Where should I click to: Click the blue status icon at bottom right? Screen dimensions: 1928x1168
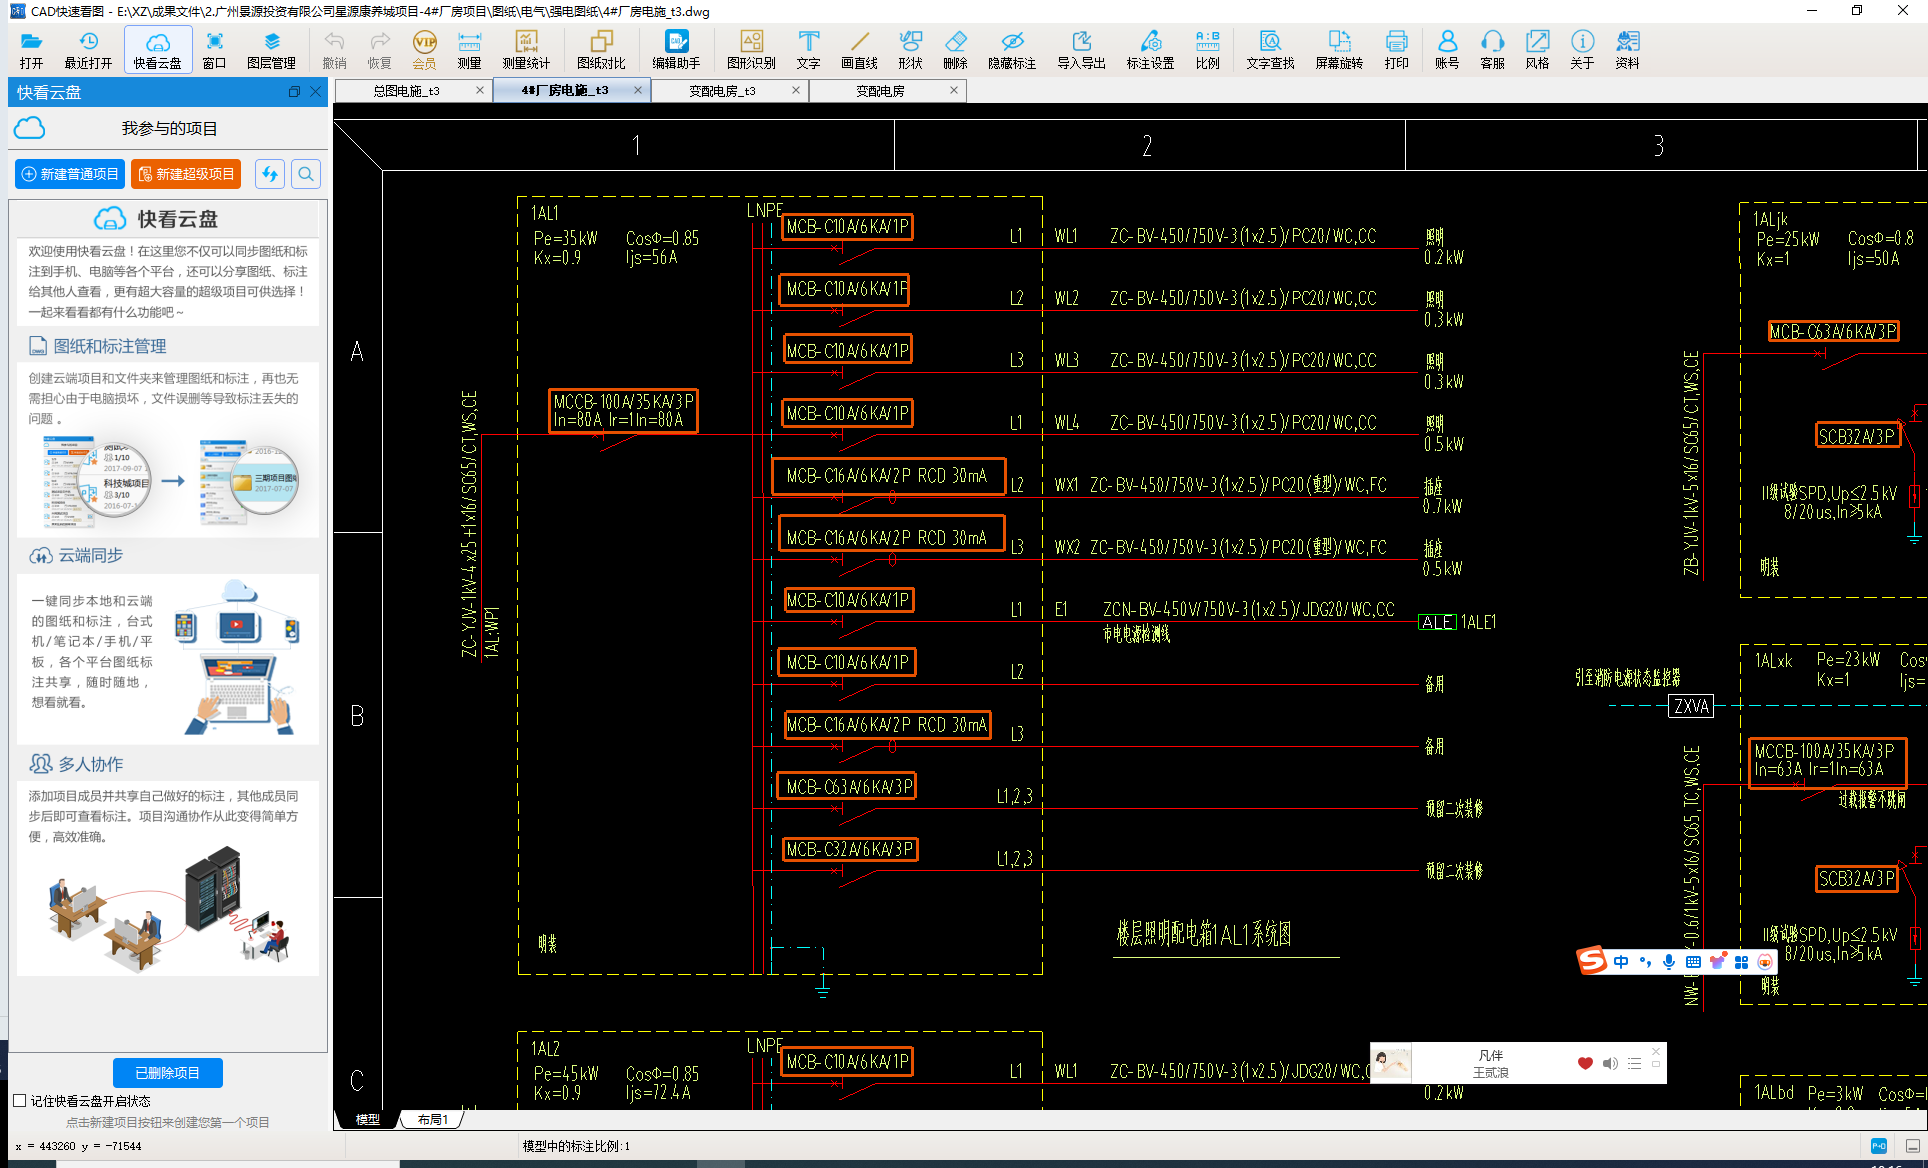(1879, 1146)
